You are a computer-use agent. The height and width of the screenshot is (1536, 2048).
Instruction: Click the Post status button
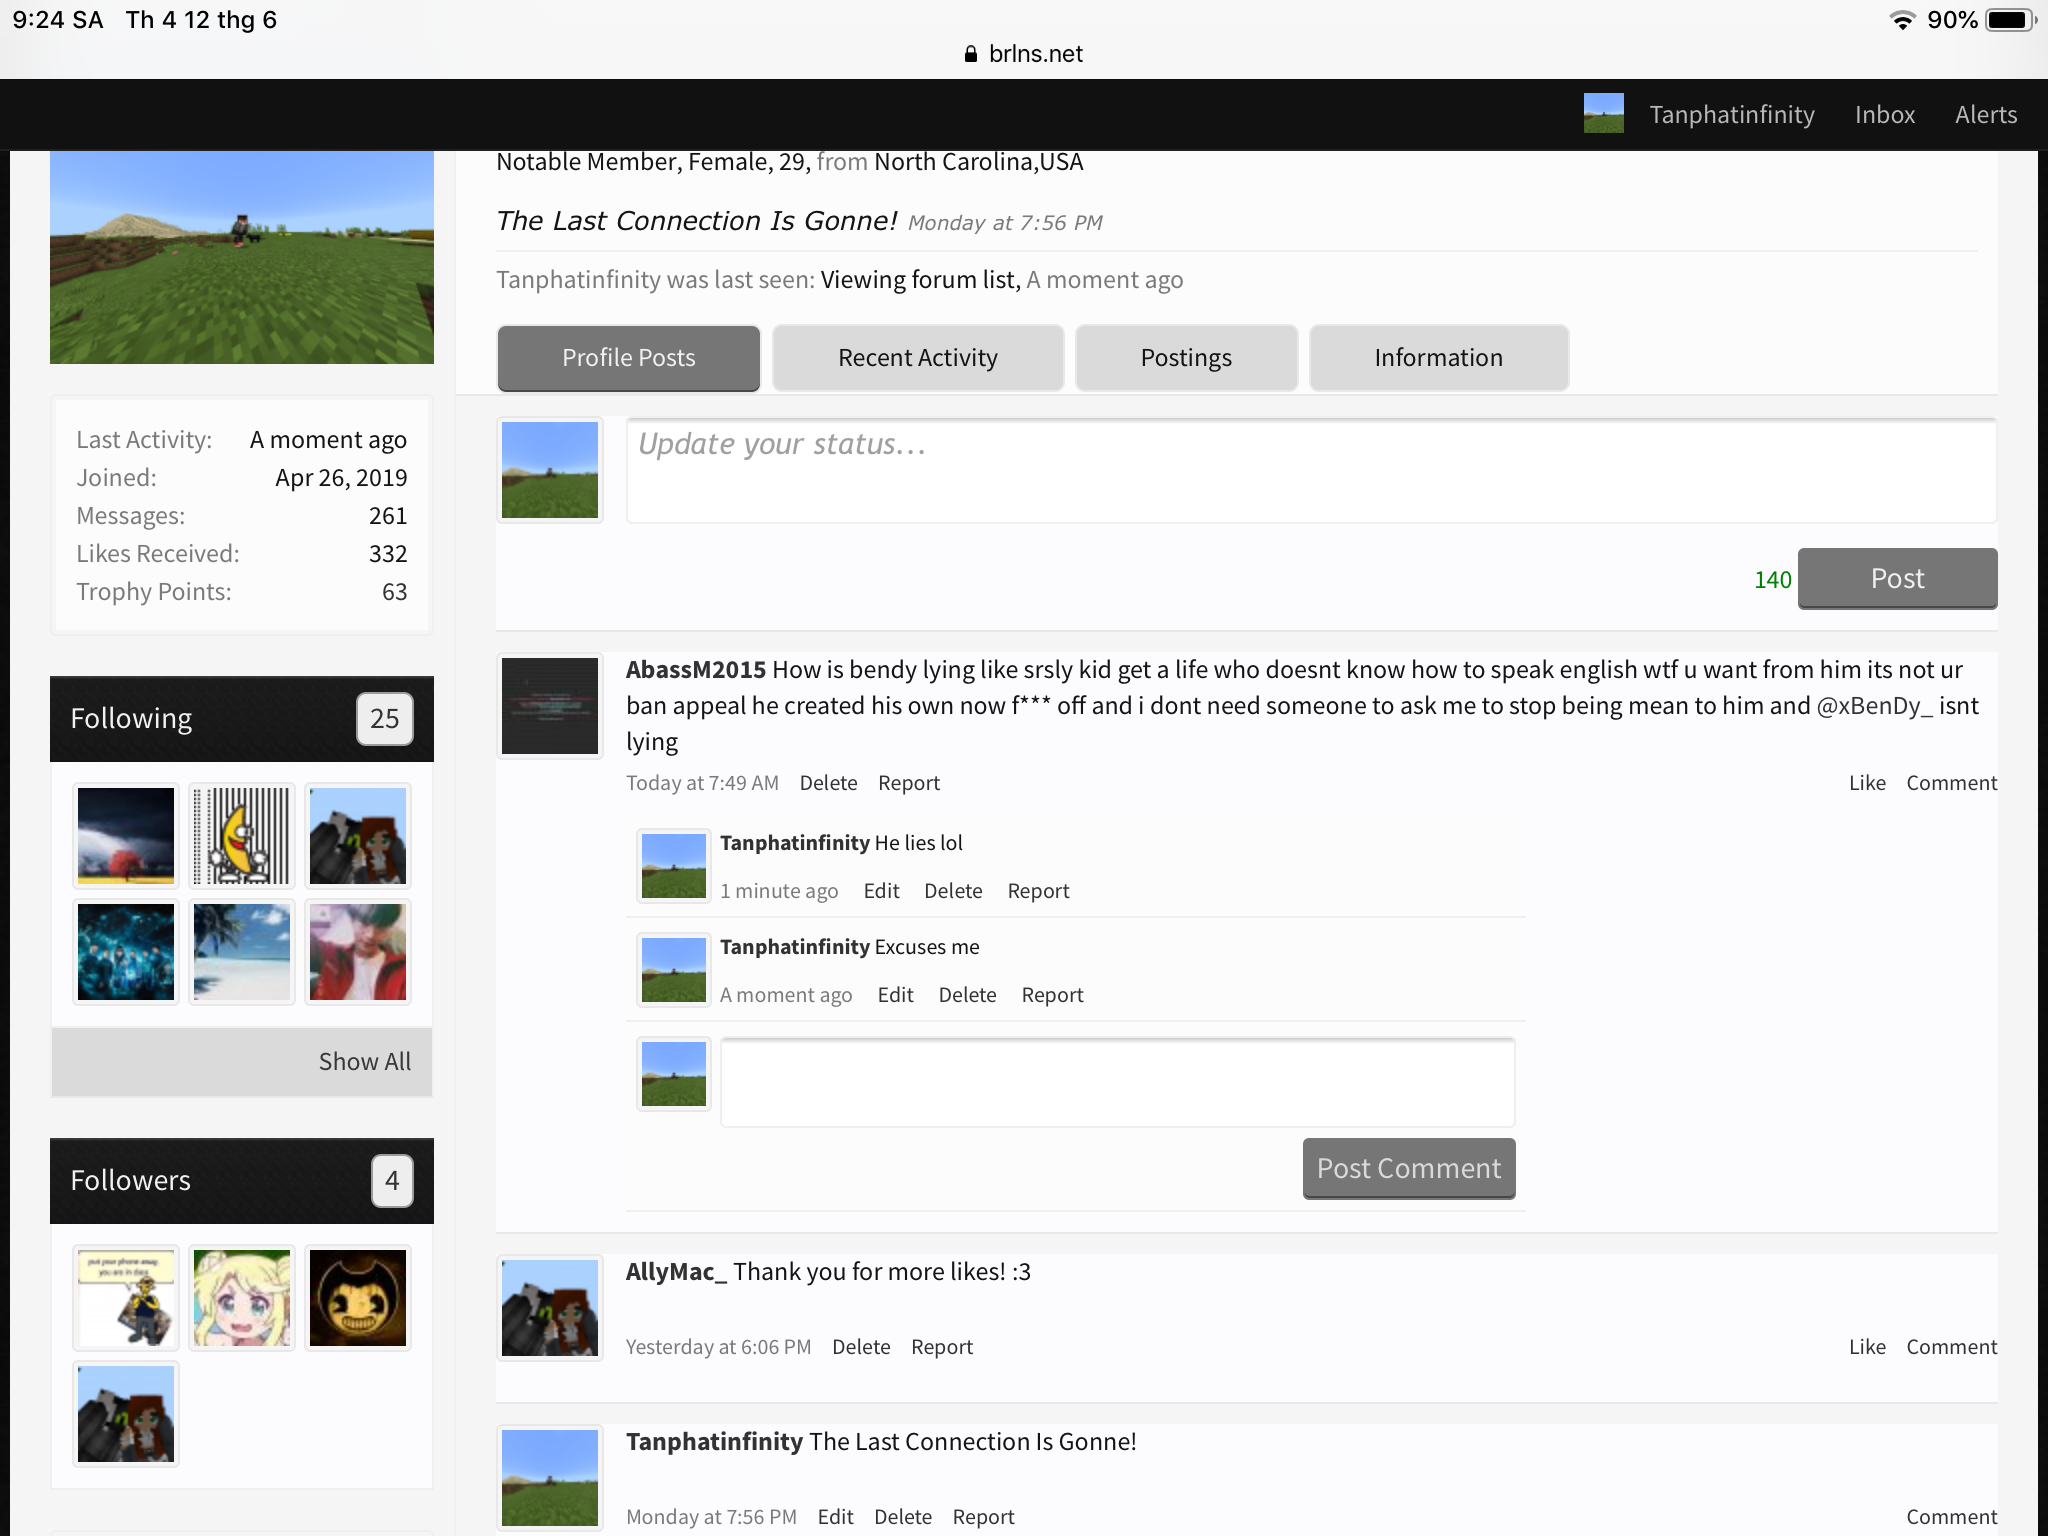coord(1897,578)
